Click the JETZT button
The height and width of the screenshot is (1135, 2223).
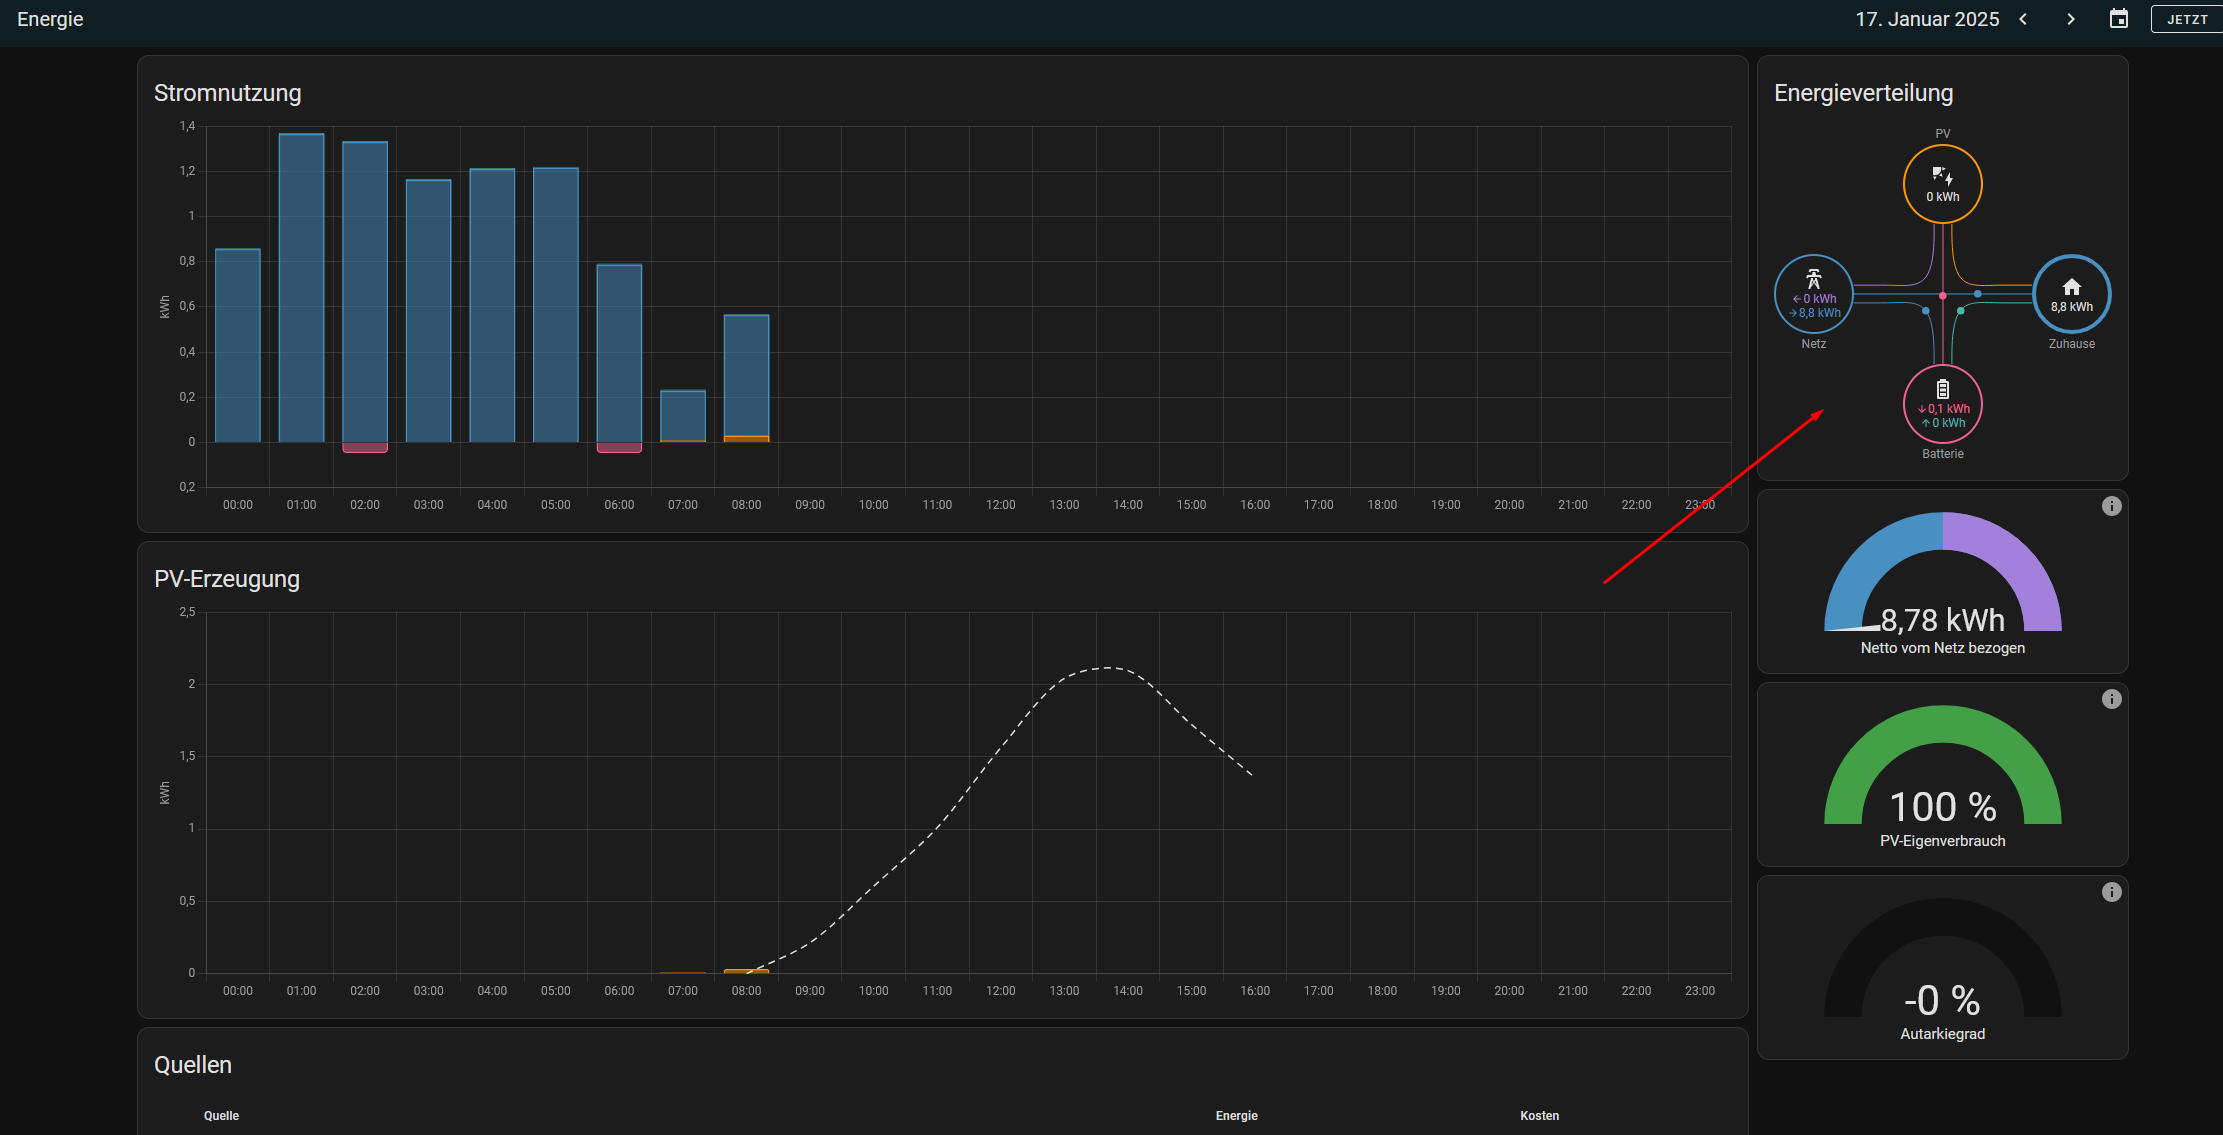pyautogui.click(x=2187, y=19)
